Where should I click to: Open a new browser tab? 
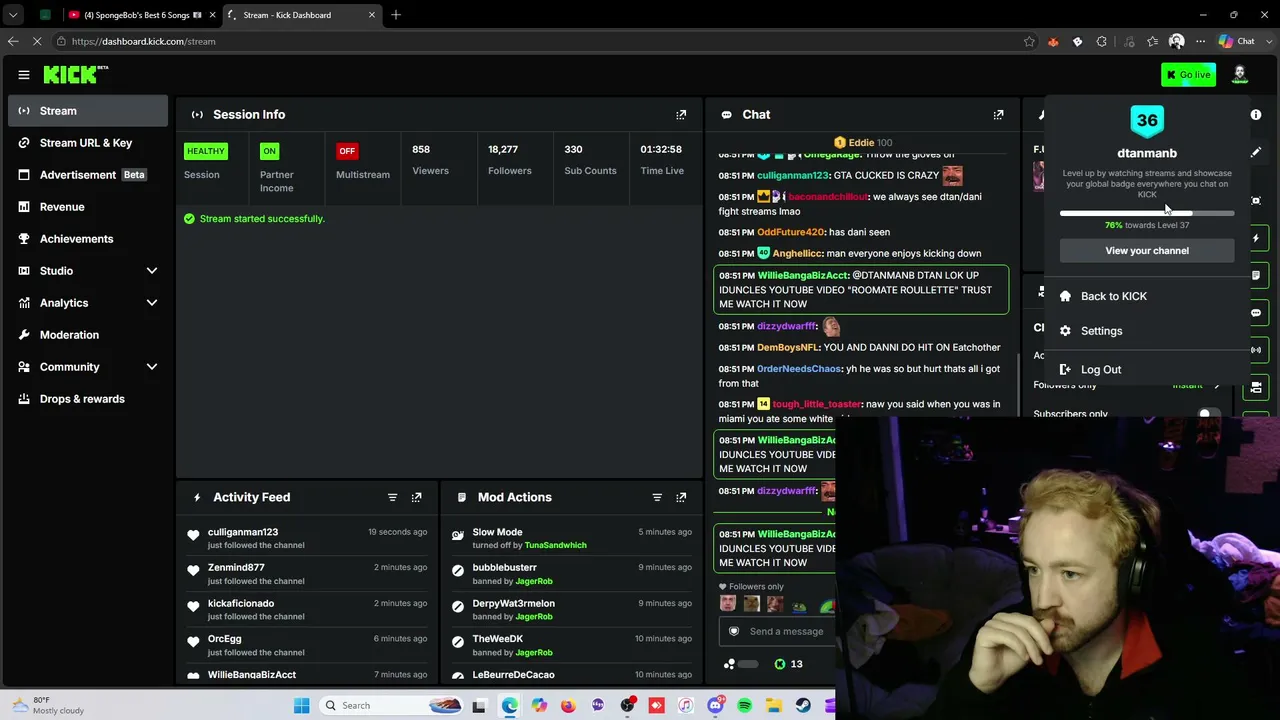[x=396, y=15]
